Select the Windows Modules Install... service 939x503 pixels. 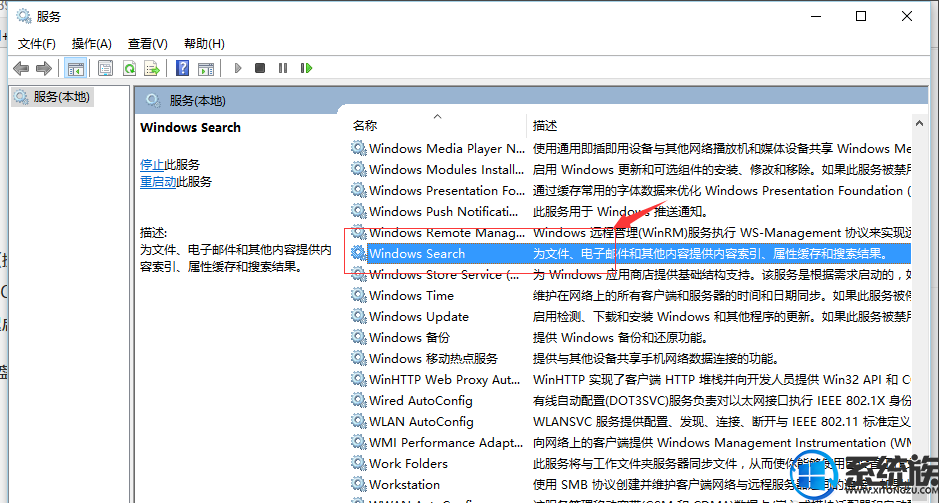pyautogui.click(x=447, y=169)
